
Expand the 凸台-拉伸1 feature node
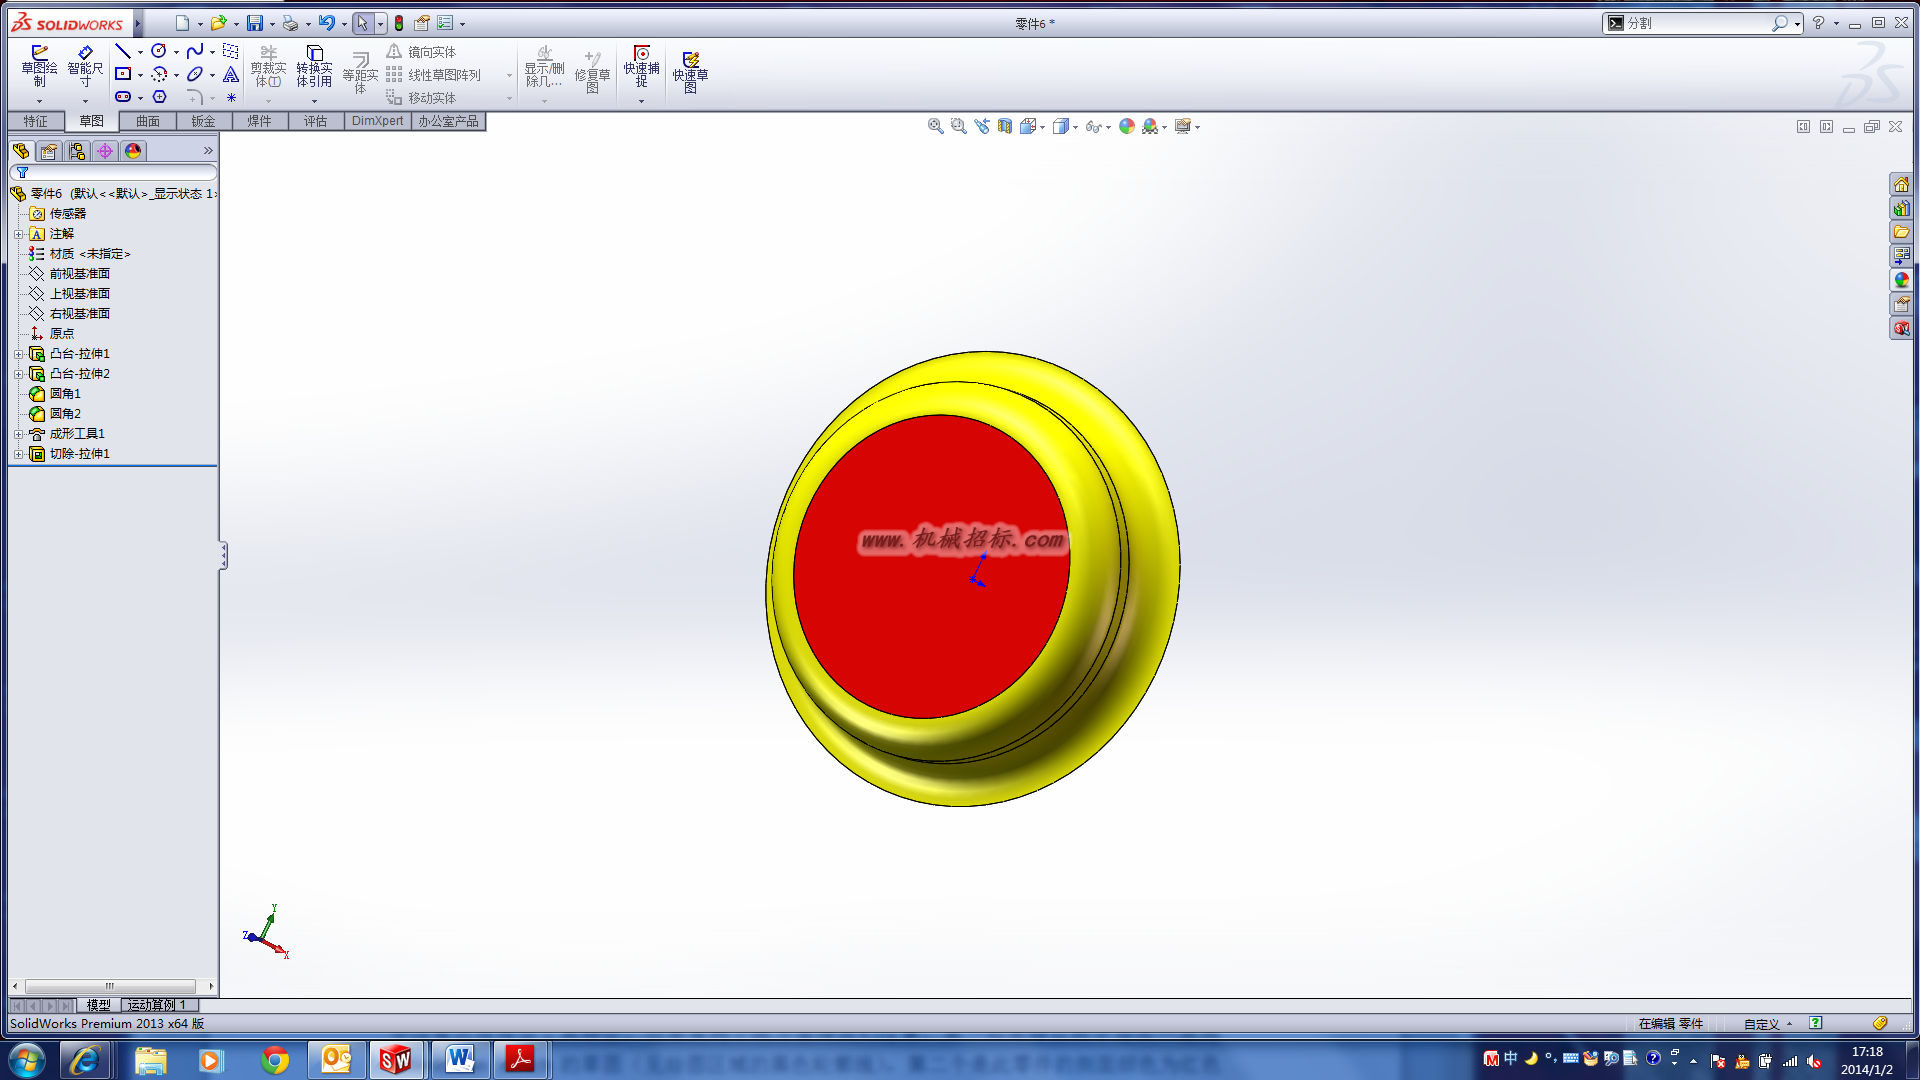[18, 354]
